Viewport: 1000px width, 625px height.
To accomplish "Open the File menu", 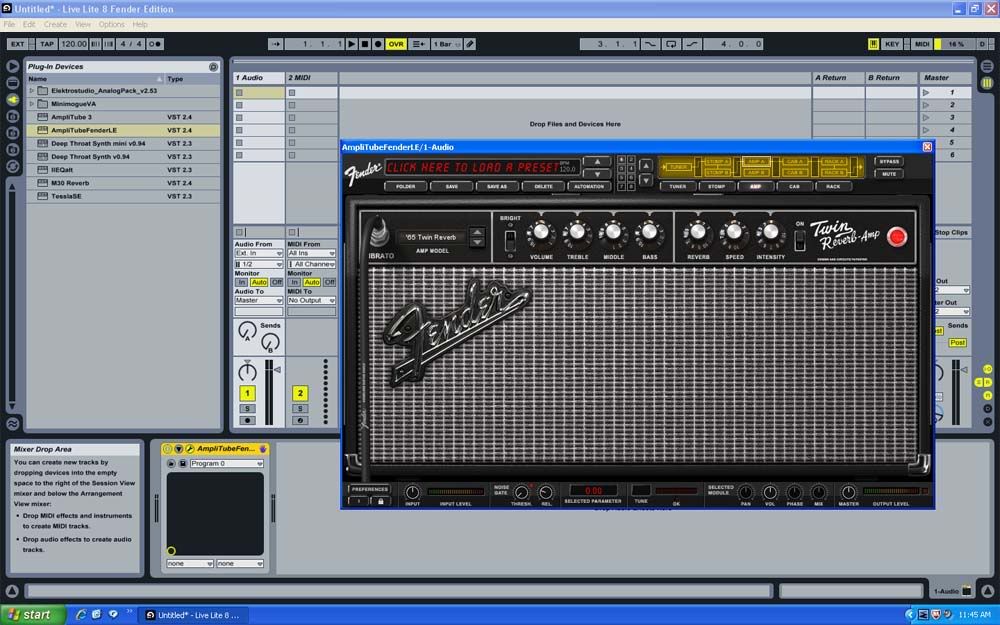I will click(x=9, y=24).
